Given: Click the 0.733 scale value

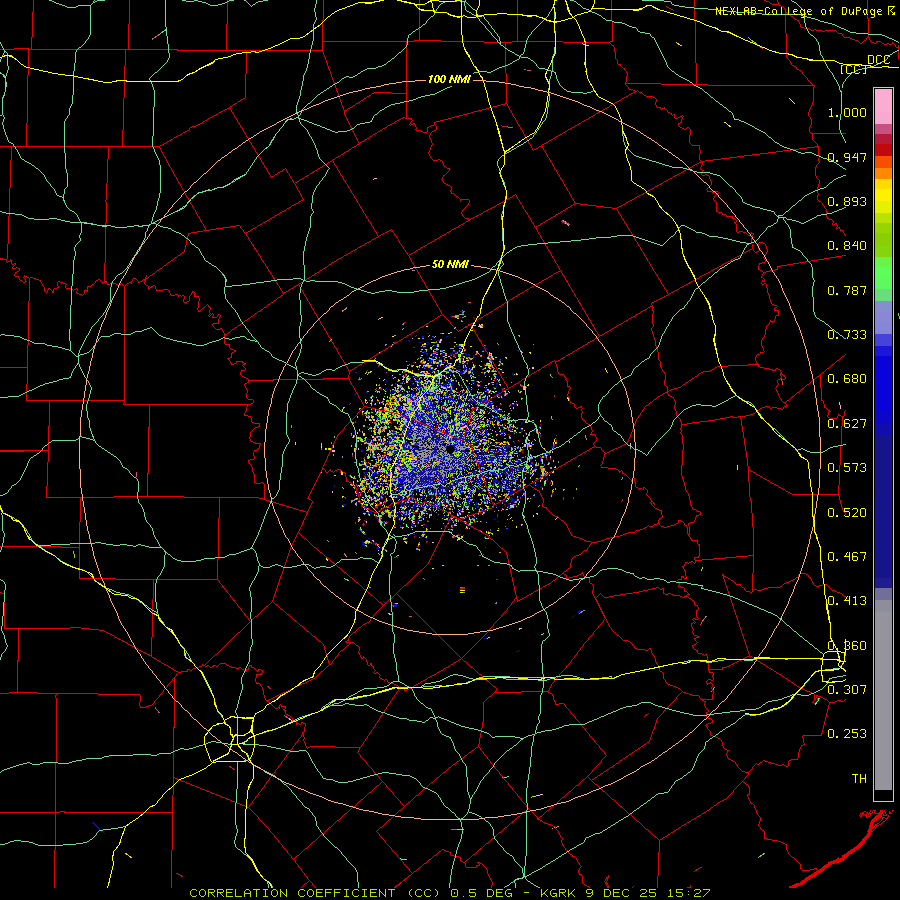Looking at the screenshot, I should 847,335.
